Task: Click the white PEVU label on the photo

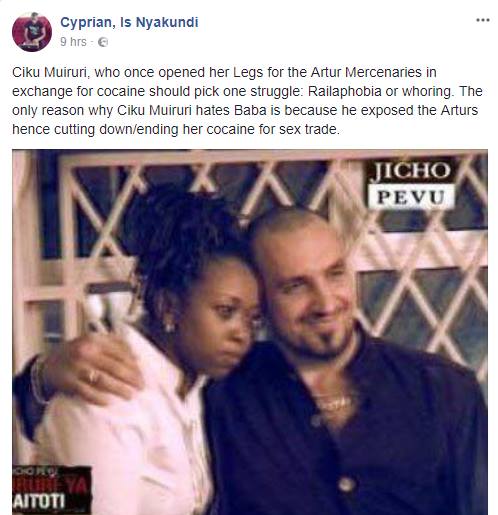Action: click(411, 197)
